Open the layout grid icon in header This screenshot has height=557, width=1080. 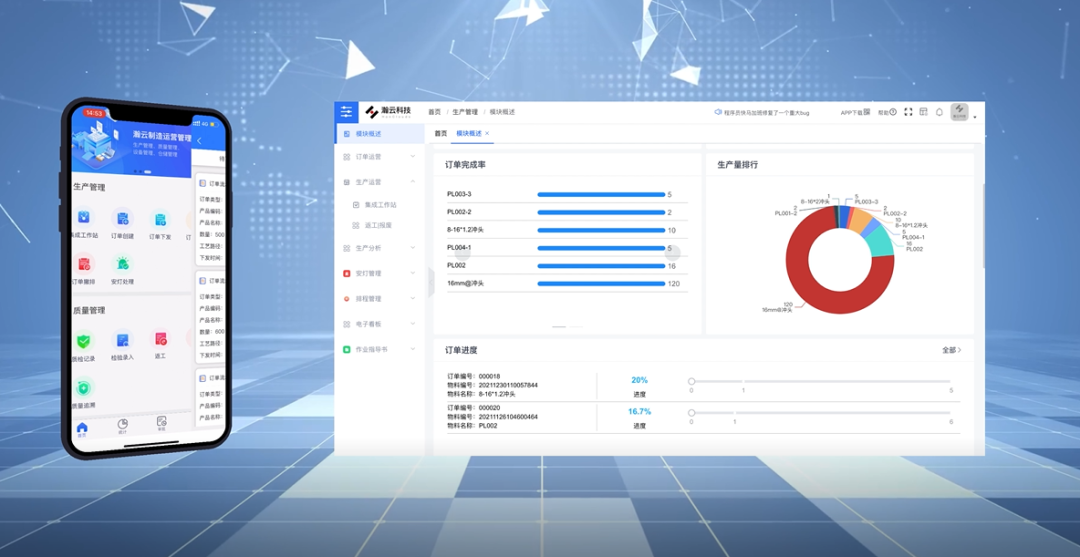click(924, 112)
